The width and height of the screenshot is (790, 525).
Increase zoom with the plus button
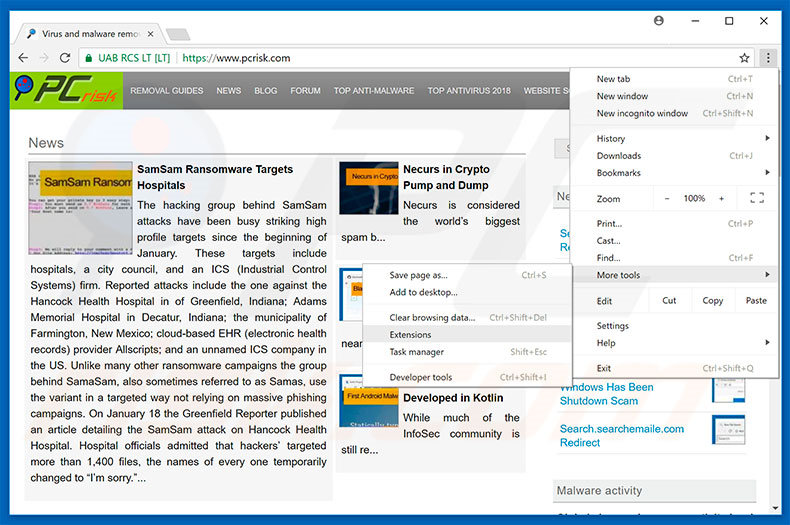click(721, 199)
